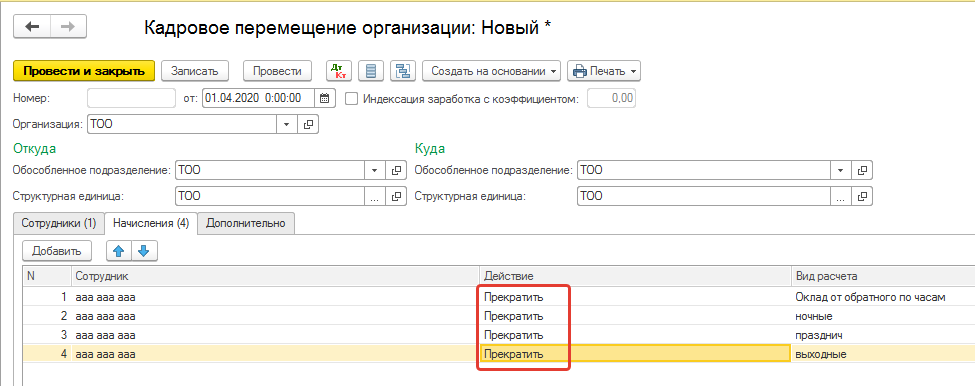The width and height of the screenshot is (975, 386).
Task: Click the Номер input field
Action: click(132, 98)
